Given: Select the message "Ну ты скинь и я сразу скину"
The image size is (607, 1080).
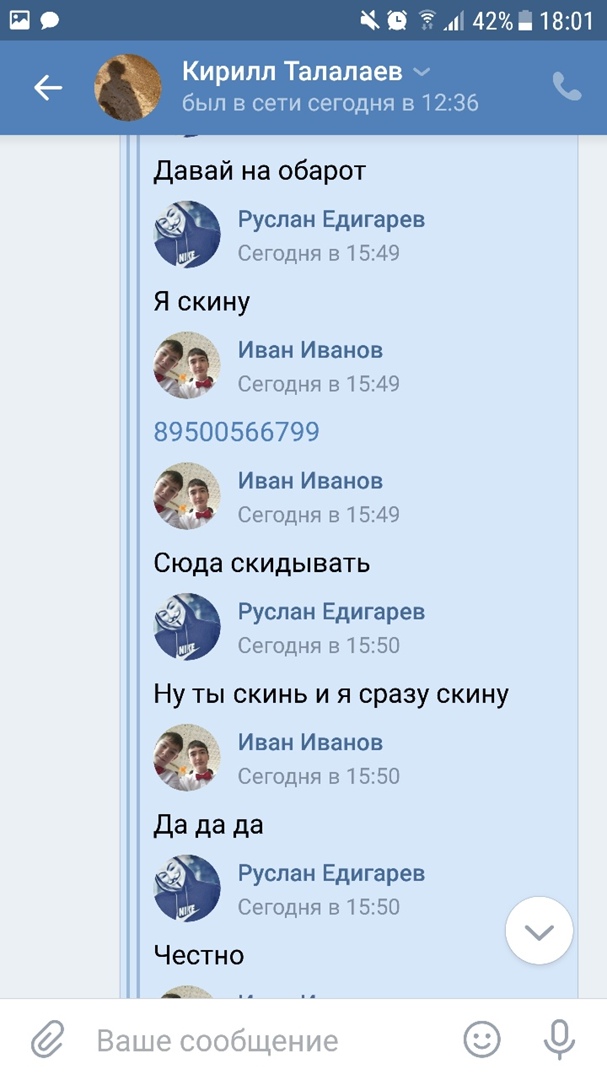Looking at the screenshot, I should [331, 694].
